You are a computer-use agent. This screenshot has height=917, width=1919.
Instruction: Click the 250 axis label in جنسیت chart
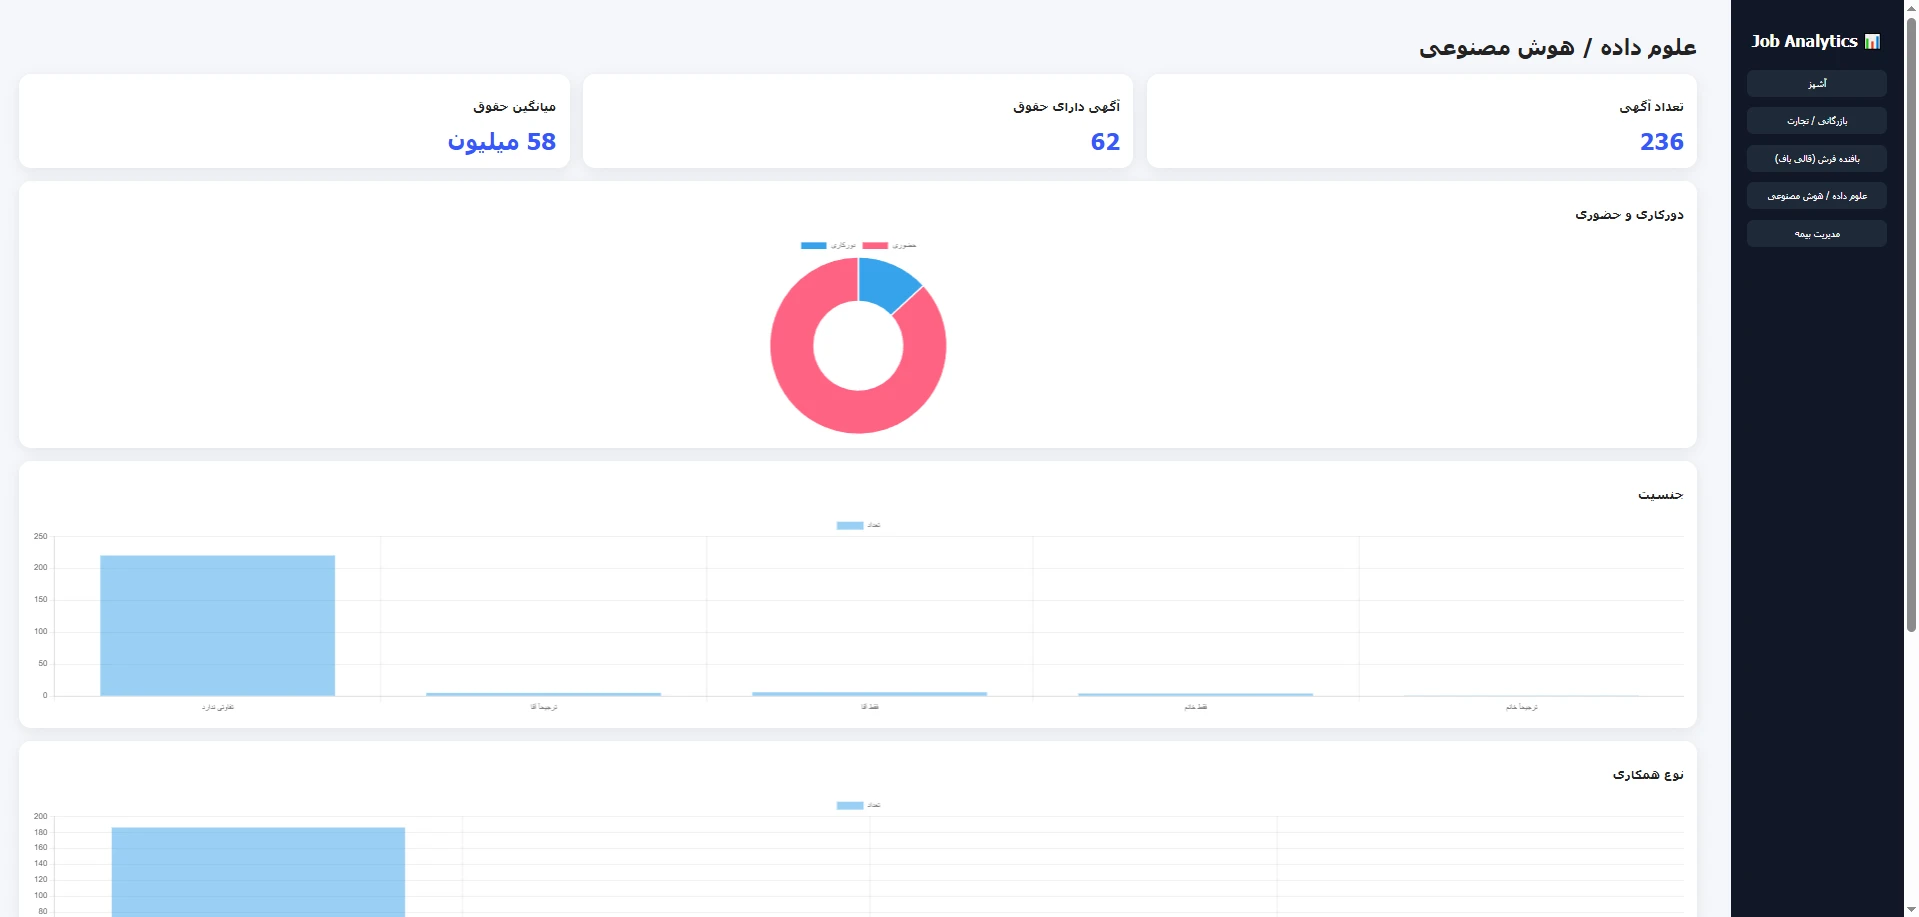(x=40, y=536)
